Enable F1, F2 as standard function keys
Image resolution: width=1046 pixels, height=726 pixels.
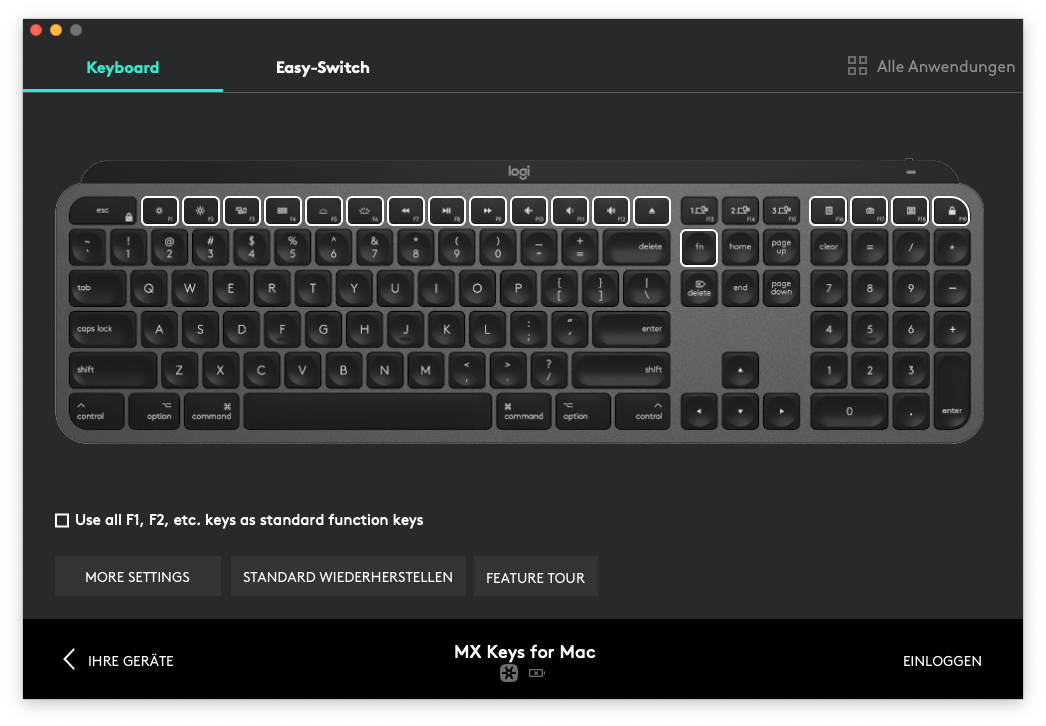pyautogui.click(x=62, y=520)
